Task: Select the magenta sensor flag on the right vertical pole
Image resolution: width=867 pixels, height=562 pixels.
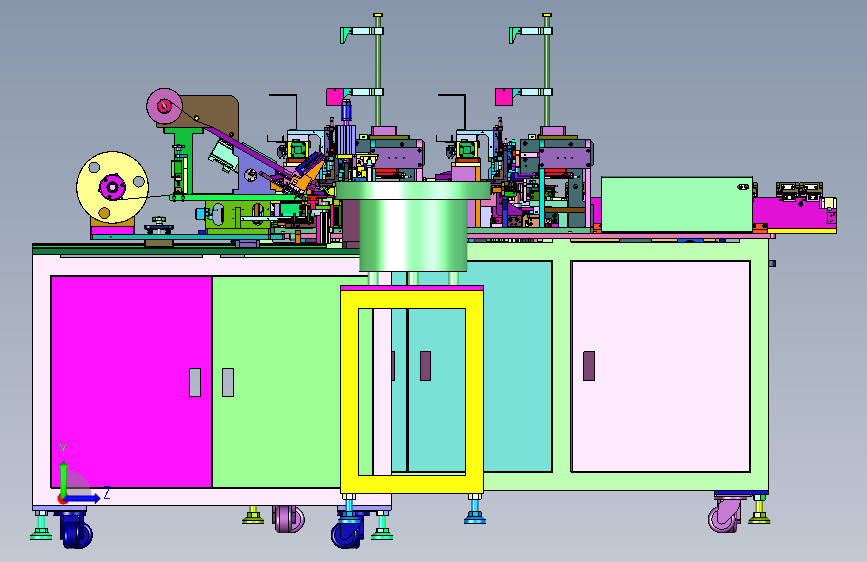Action: 503,97
